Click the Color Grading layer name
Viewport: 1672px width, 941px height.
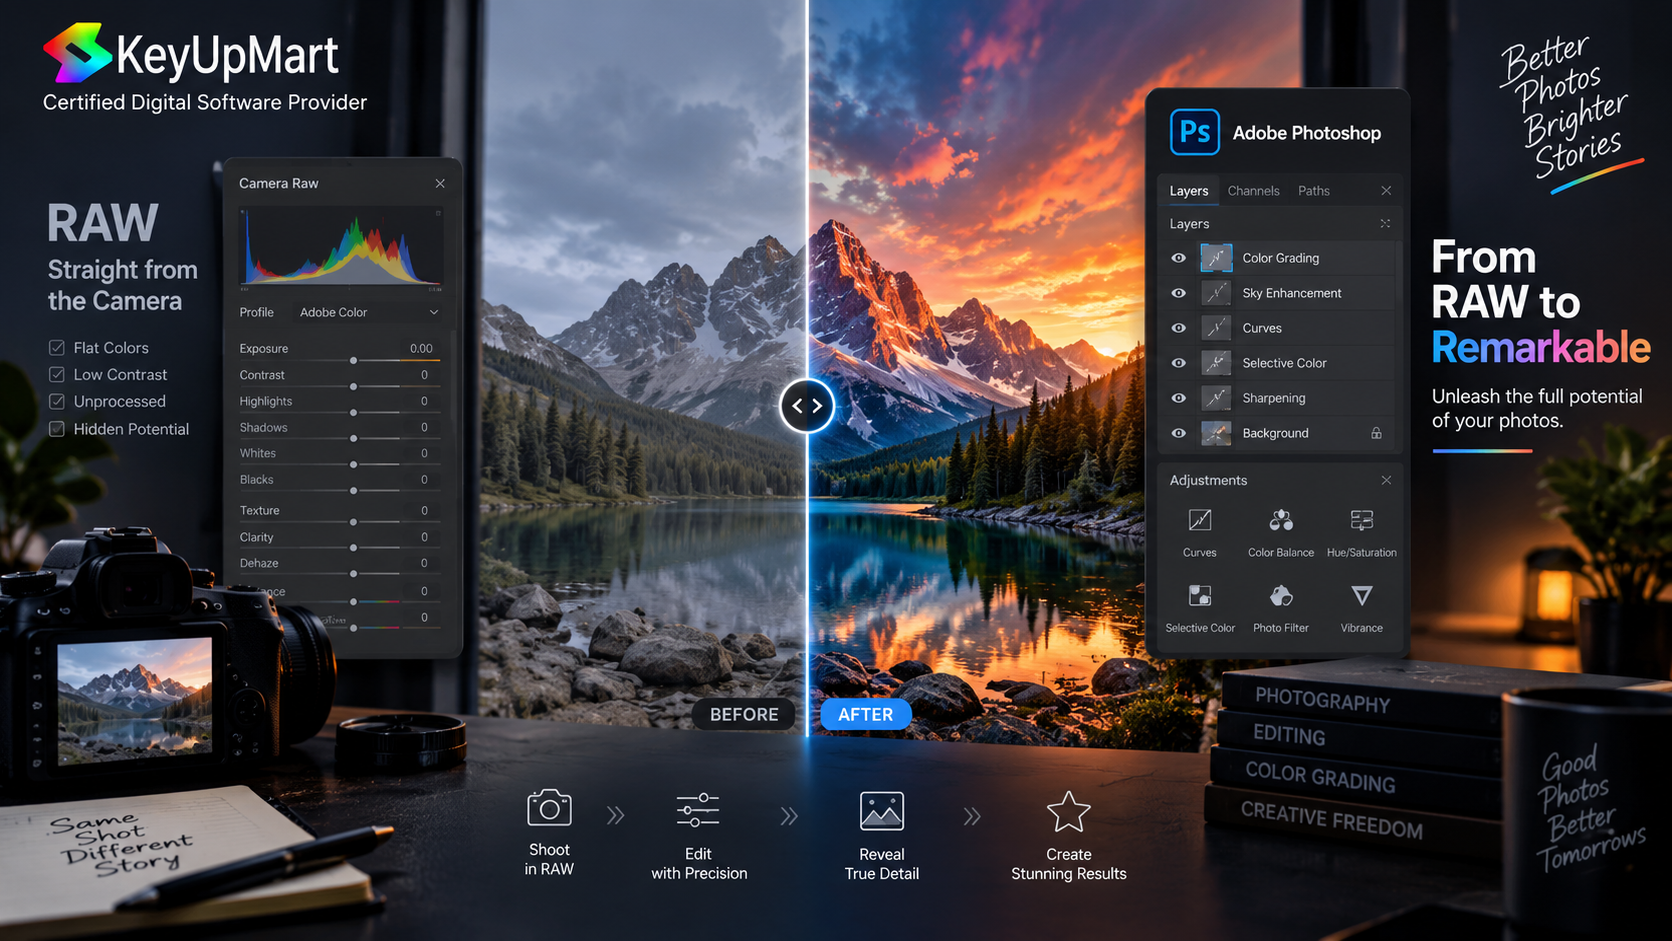(x=1280, y=258)
